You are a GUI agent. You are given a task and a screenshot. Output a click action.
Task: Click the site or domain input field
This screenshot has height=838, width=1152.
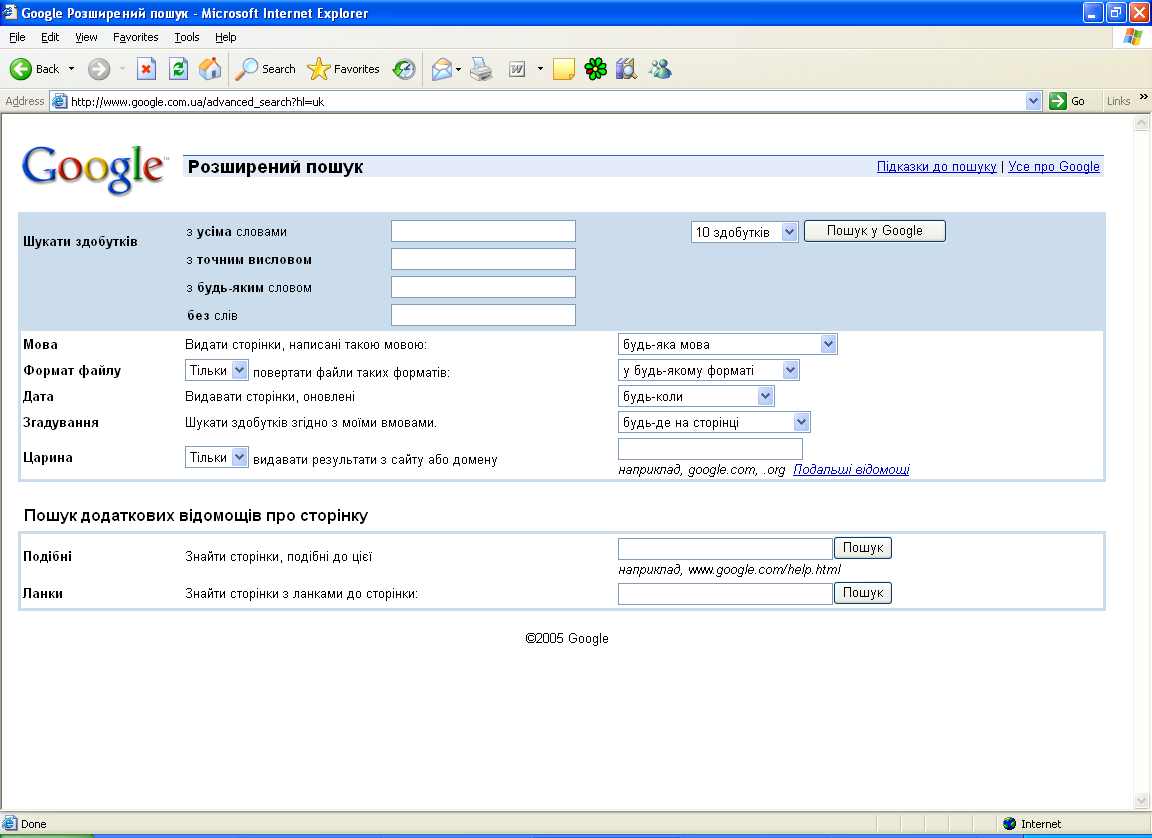coord(710,449)
